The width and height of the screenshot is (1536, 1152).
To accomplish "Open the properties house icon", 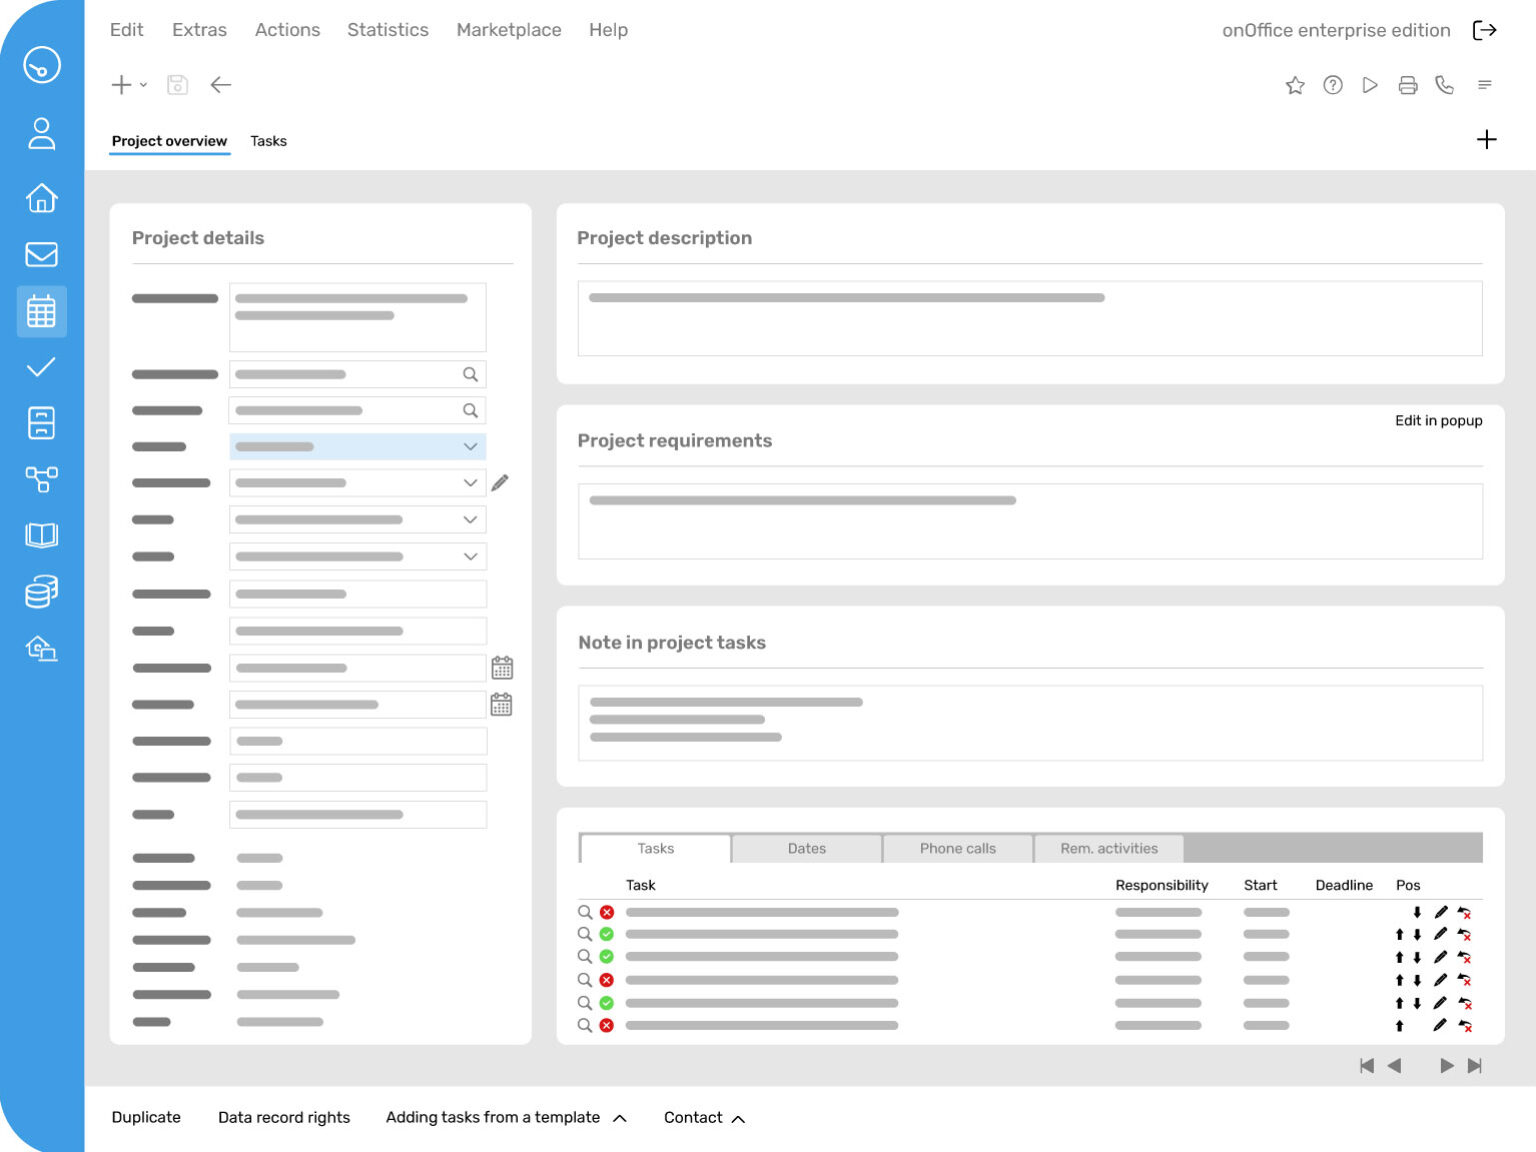I will tap(41, 198).
